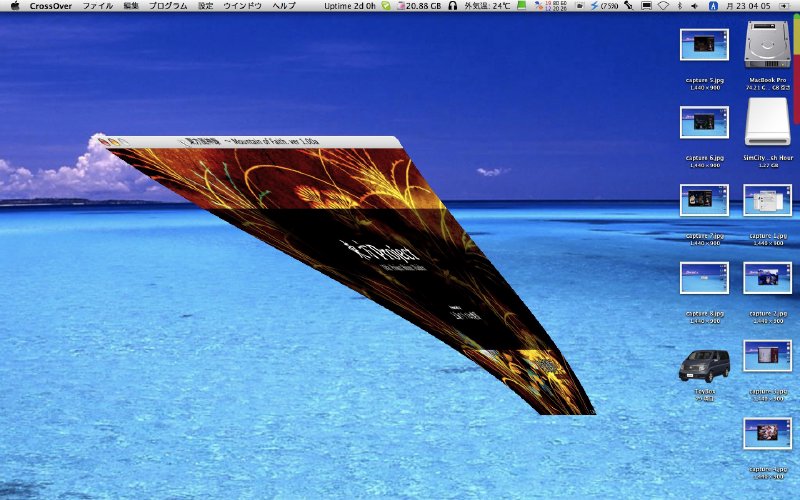Click the green checkmark status icon

pyautogui.click(x=386, y=6)
